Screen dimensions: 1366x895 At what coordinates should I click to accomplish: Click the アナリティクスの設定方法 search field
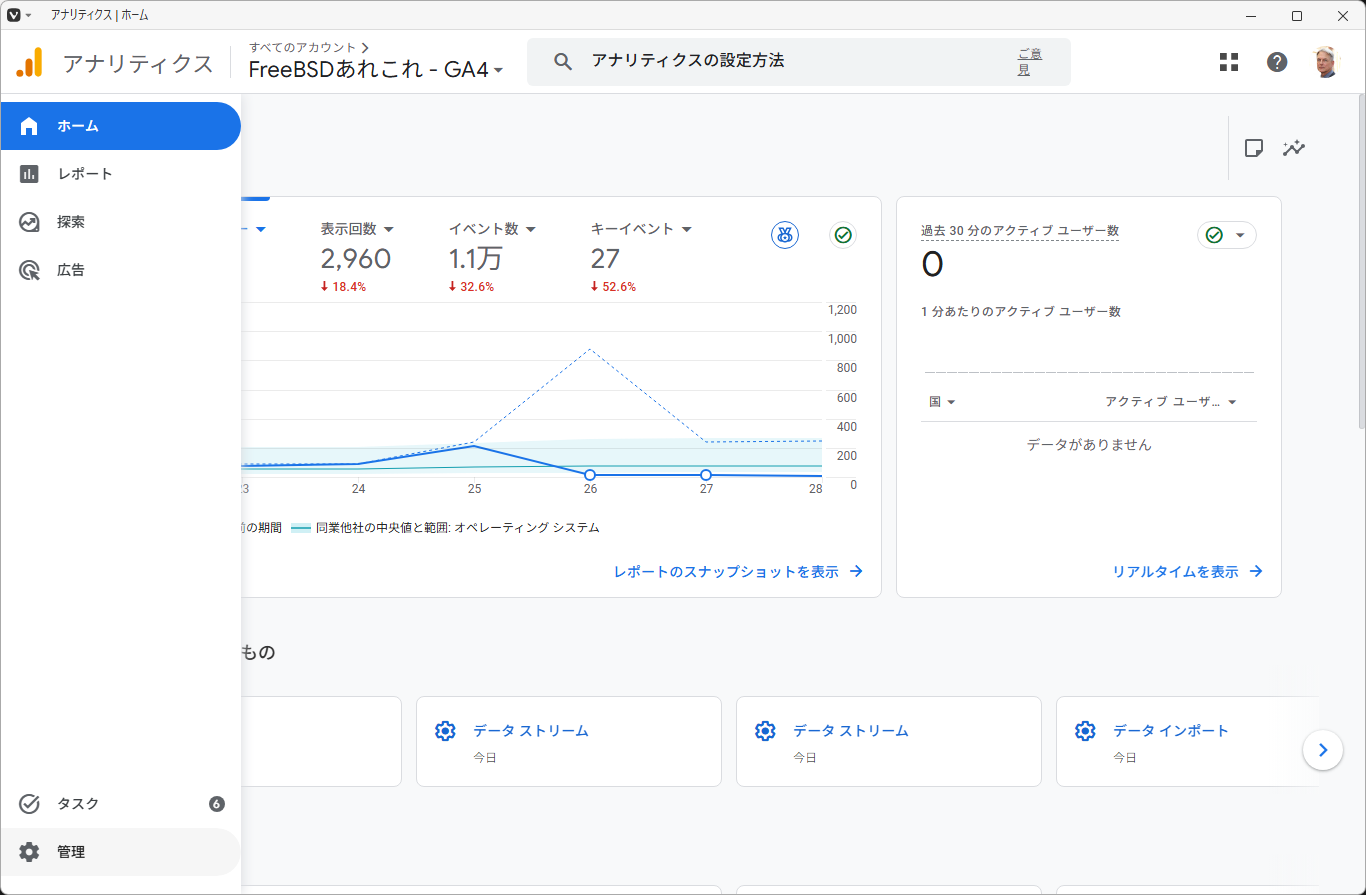point(798,61)
